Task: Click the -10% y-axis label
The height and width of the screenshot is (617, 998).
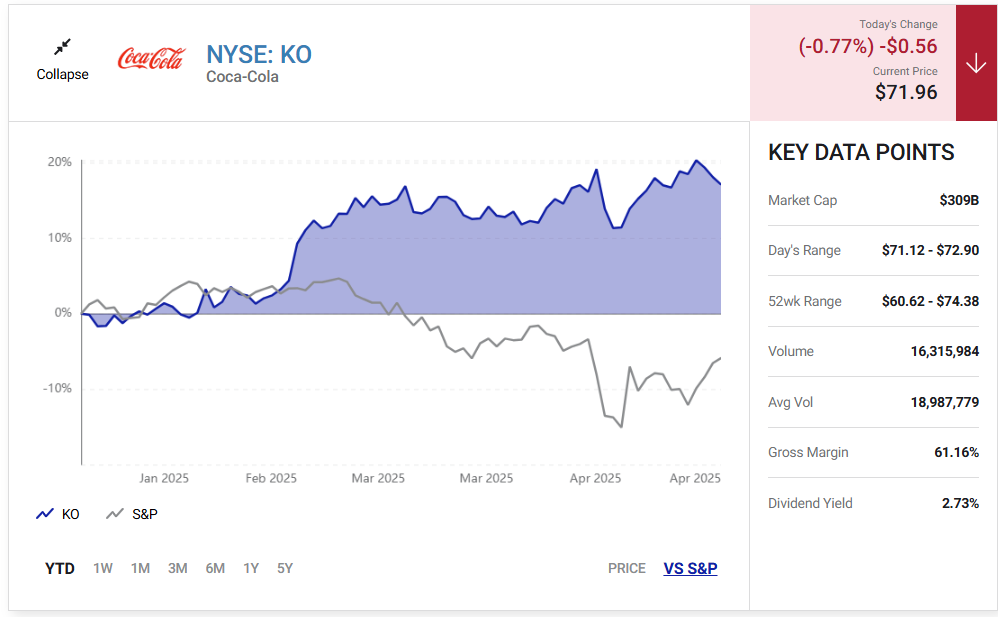Action: (57, 388)
